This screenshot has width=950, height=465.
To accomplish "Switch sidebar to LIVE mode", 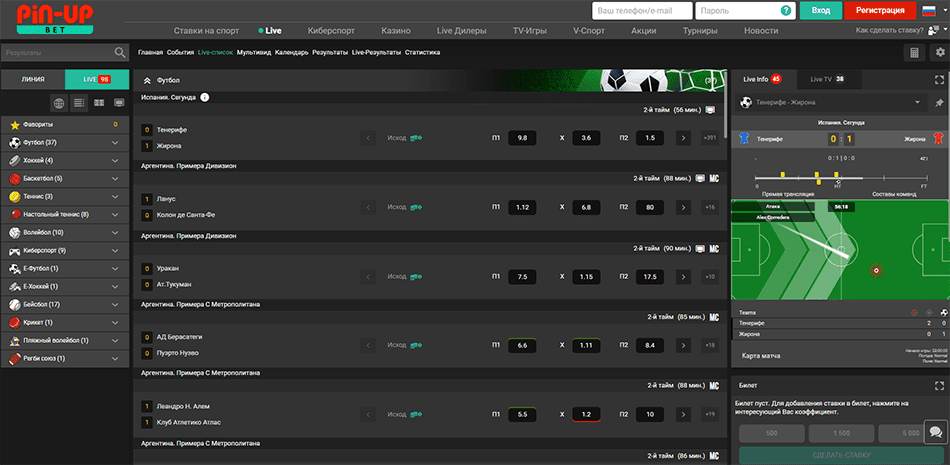I will 97,78.
